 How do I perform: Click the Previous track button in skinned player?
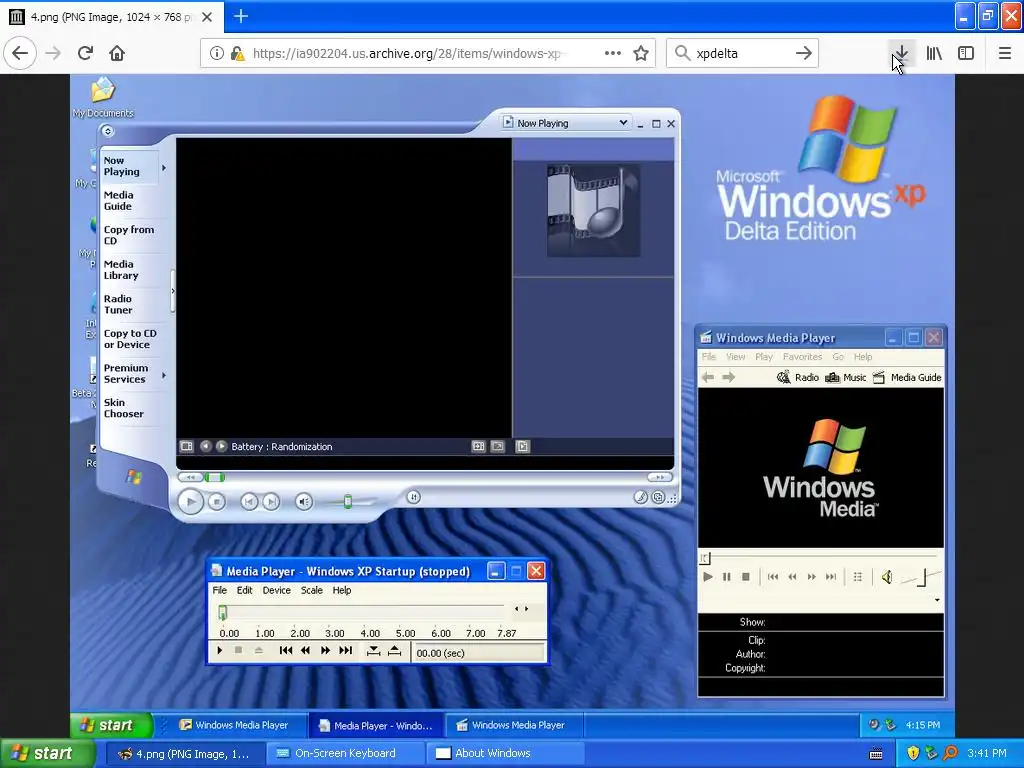[249, 502]
